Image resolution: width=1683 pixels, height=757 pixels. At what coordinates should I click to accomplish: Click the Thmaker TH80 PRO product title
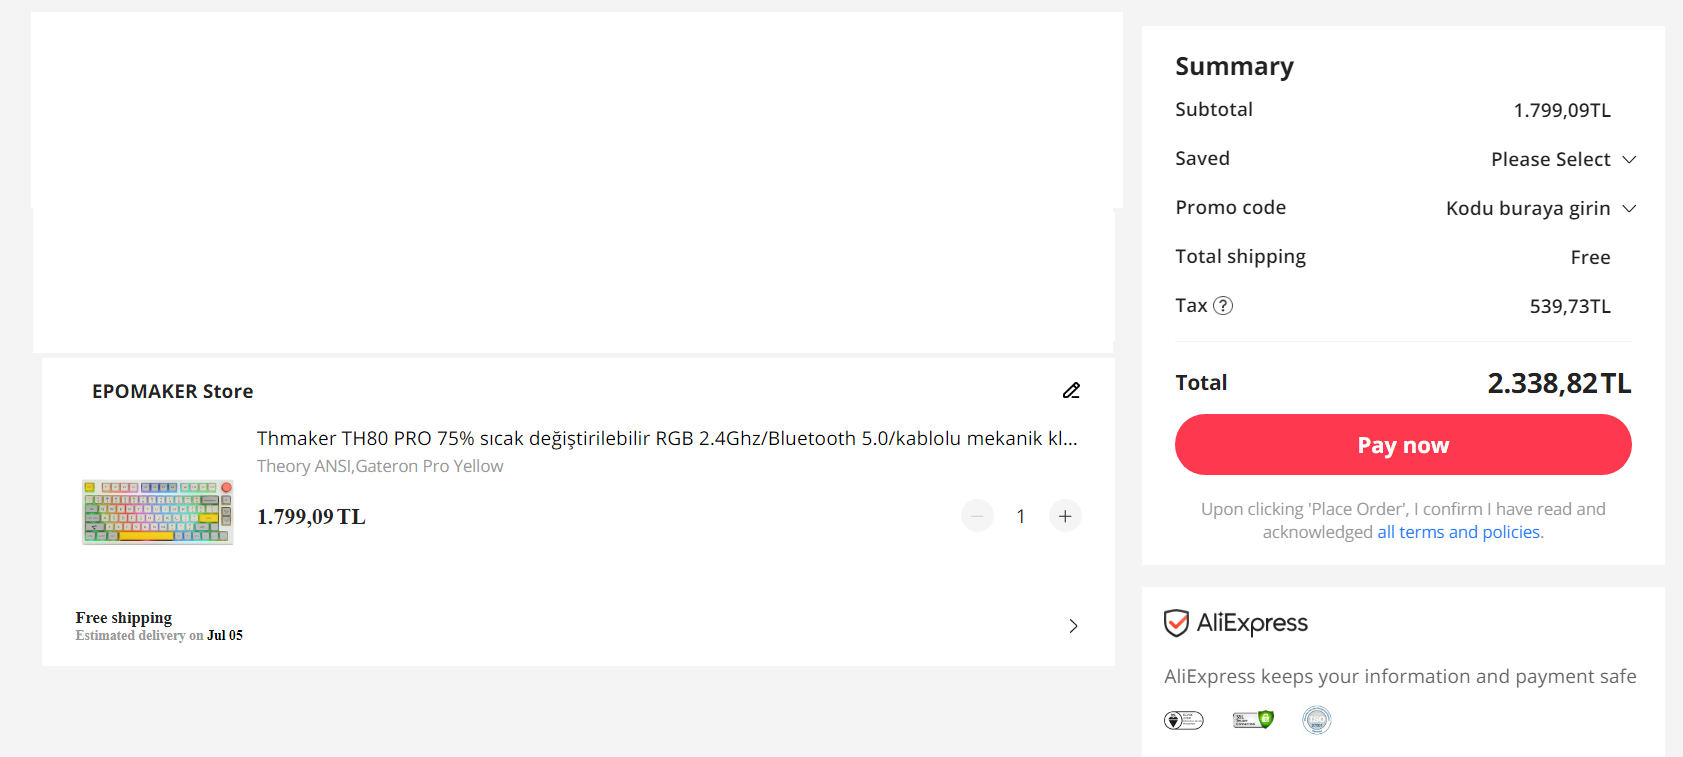pyautogui.click(x=666, y=439)
